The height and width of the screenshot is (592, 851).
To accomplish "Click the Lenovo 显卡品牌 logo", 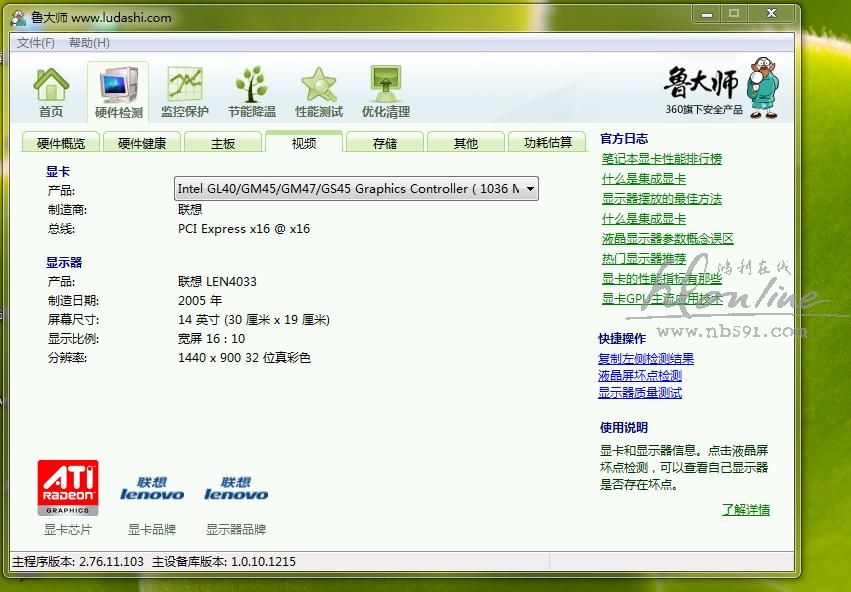I will 152,488.
